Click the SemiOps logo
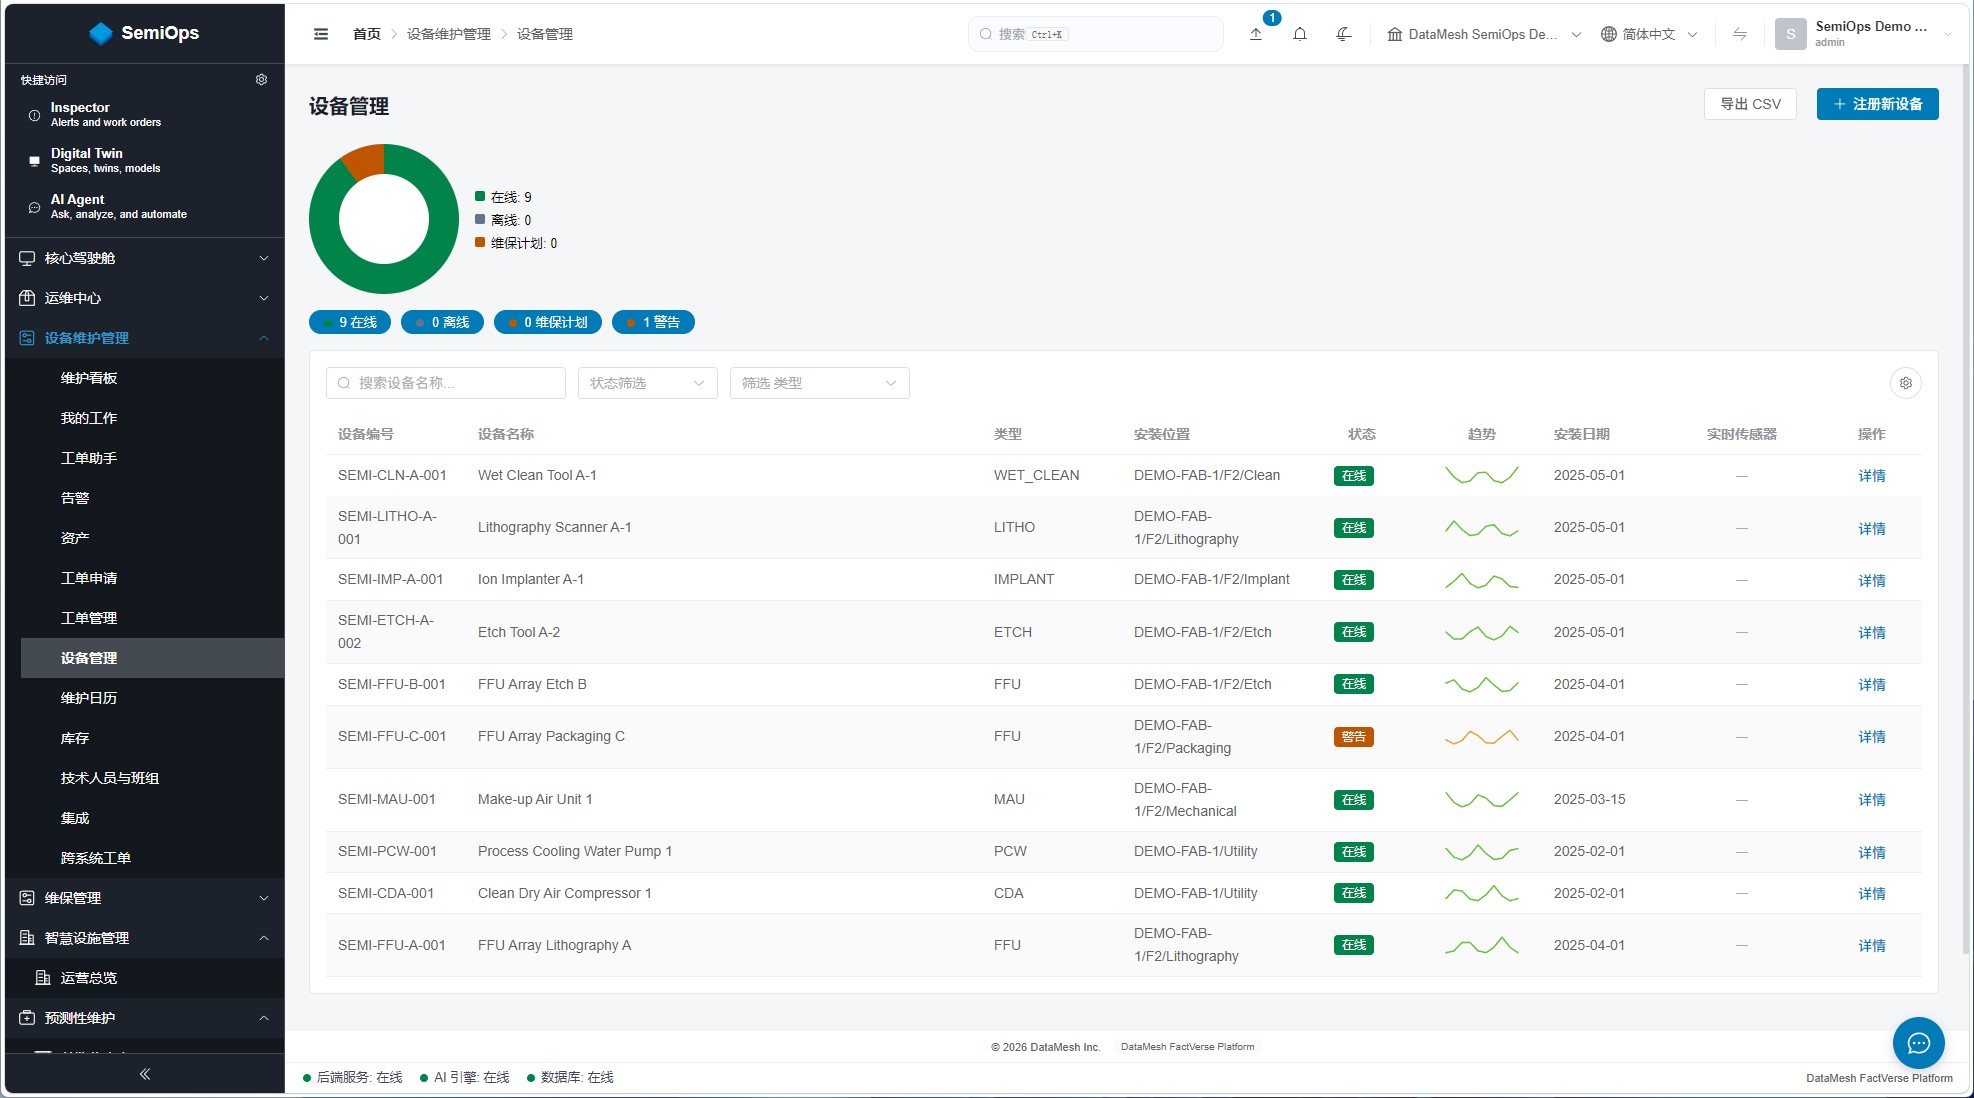The width and height of the screenshot is (1974, 1098). (145, 33)
